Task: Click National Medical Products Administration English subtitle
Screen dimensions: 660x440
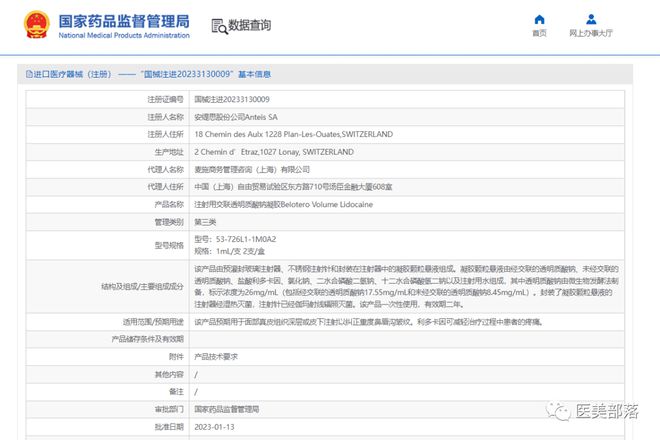Action: pos(124,35)
